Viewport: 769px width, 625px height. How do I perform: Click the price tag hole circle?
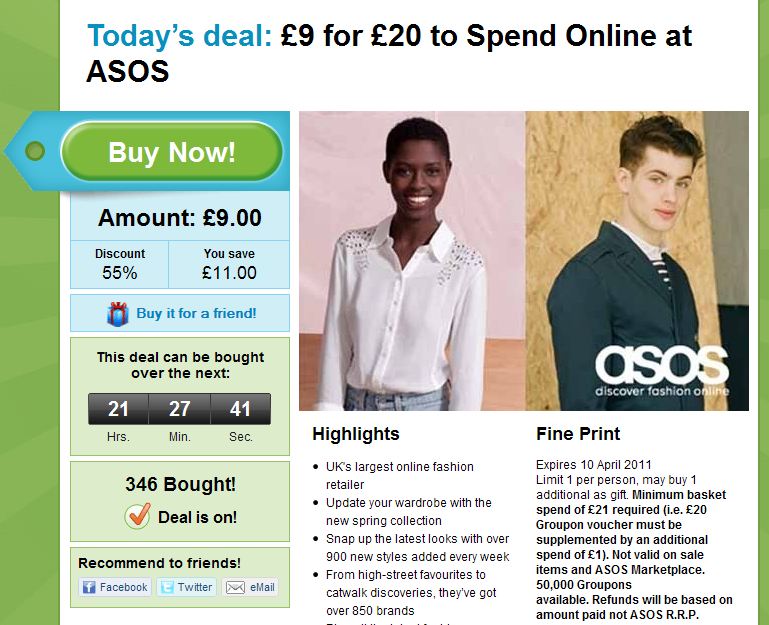pyautogui.click(x=35, y=151)
